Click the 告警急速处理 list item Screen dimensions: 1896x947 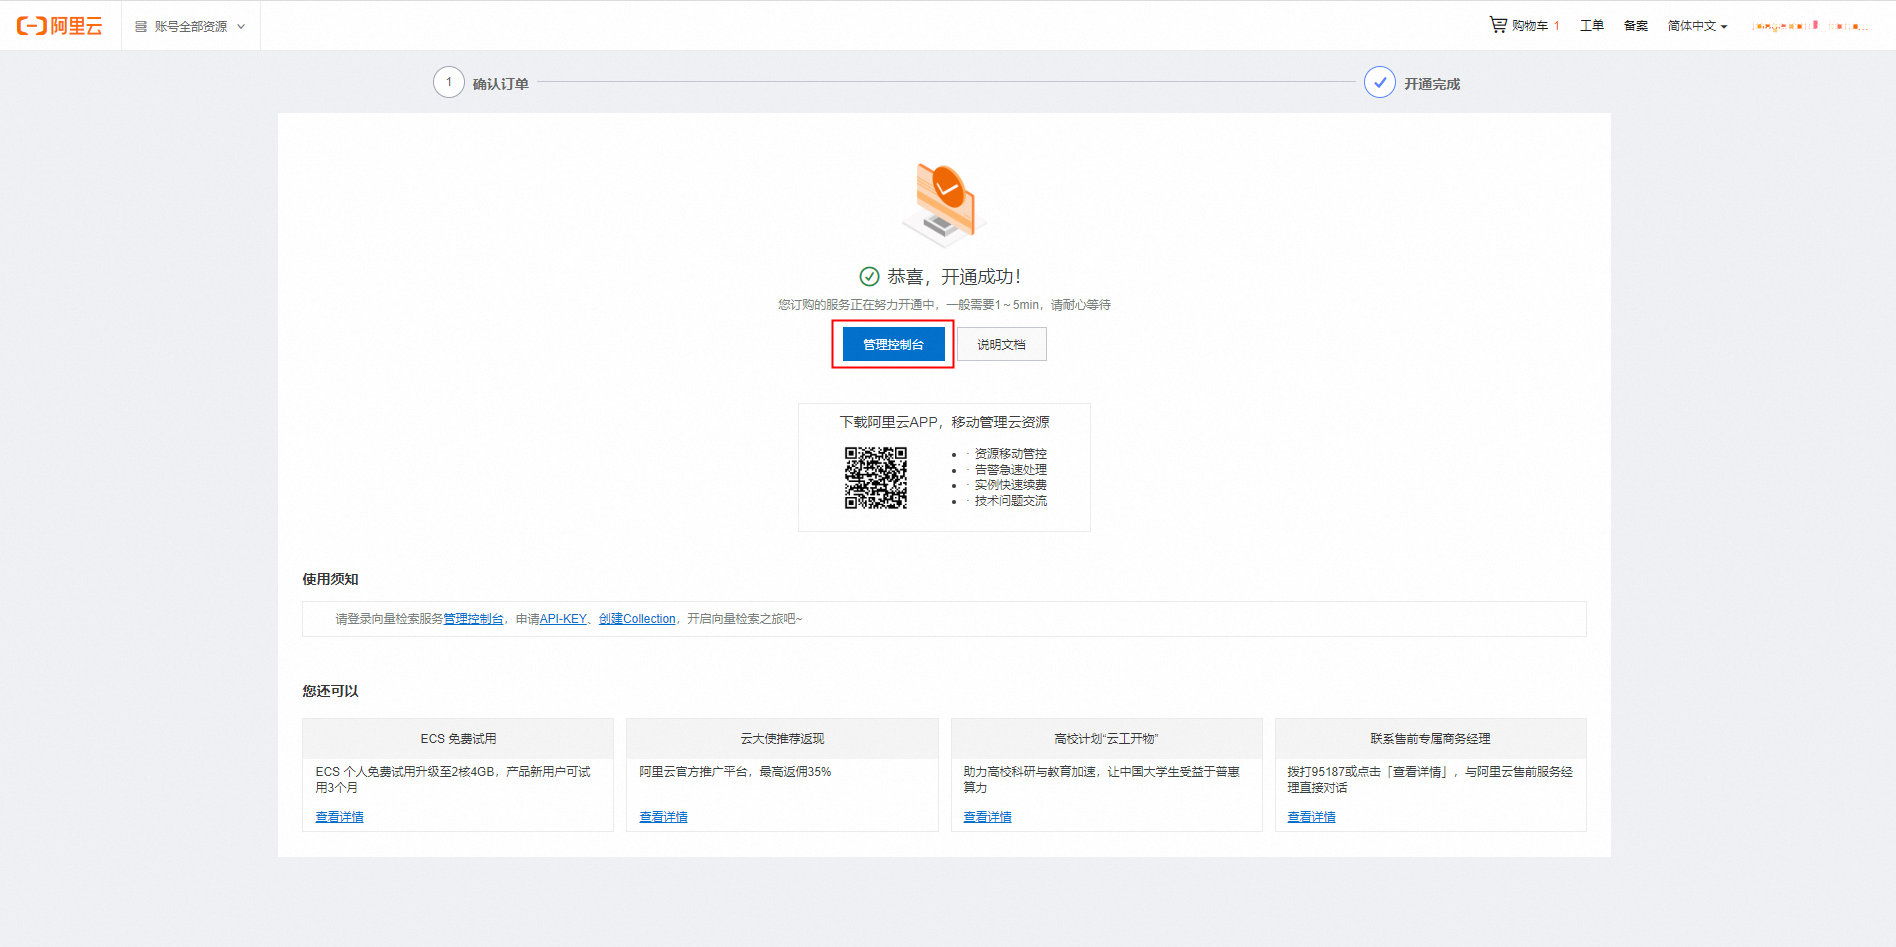pyautogui.click(x=1011, y=470)
